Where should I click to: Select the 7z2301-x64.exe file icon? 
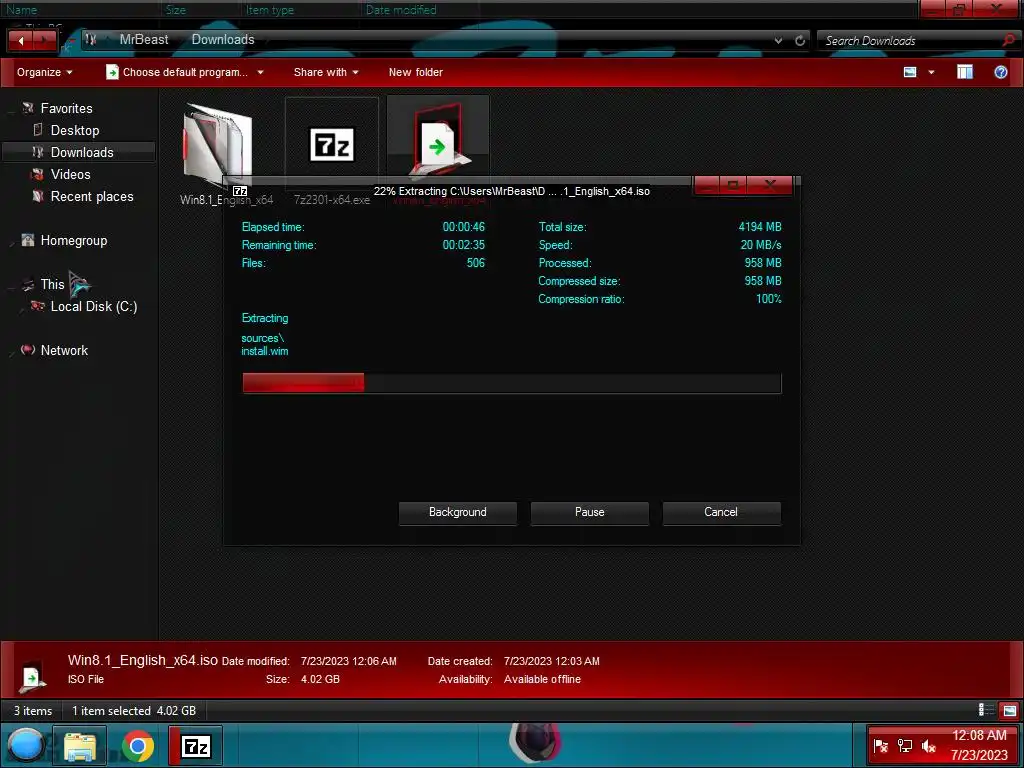click(x=332, y=144)
